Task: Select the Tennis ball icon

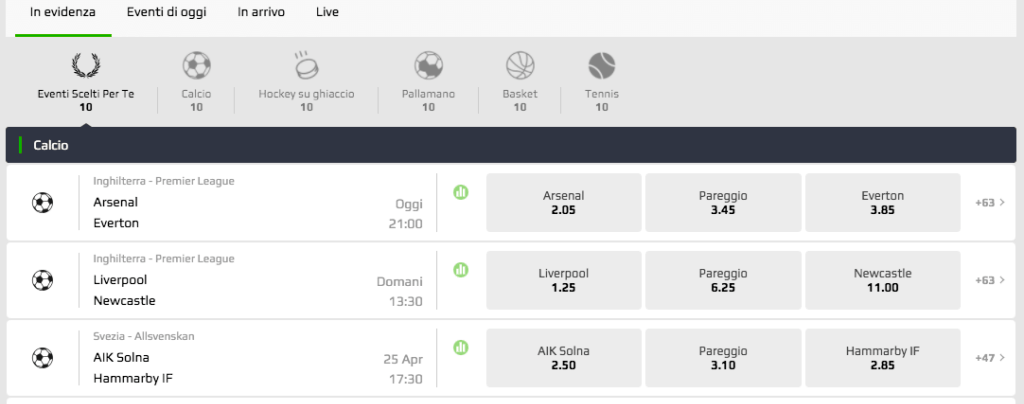Action: pyautogui.click(x=601, y=66)
